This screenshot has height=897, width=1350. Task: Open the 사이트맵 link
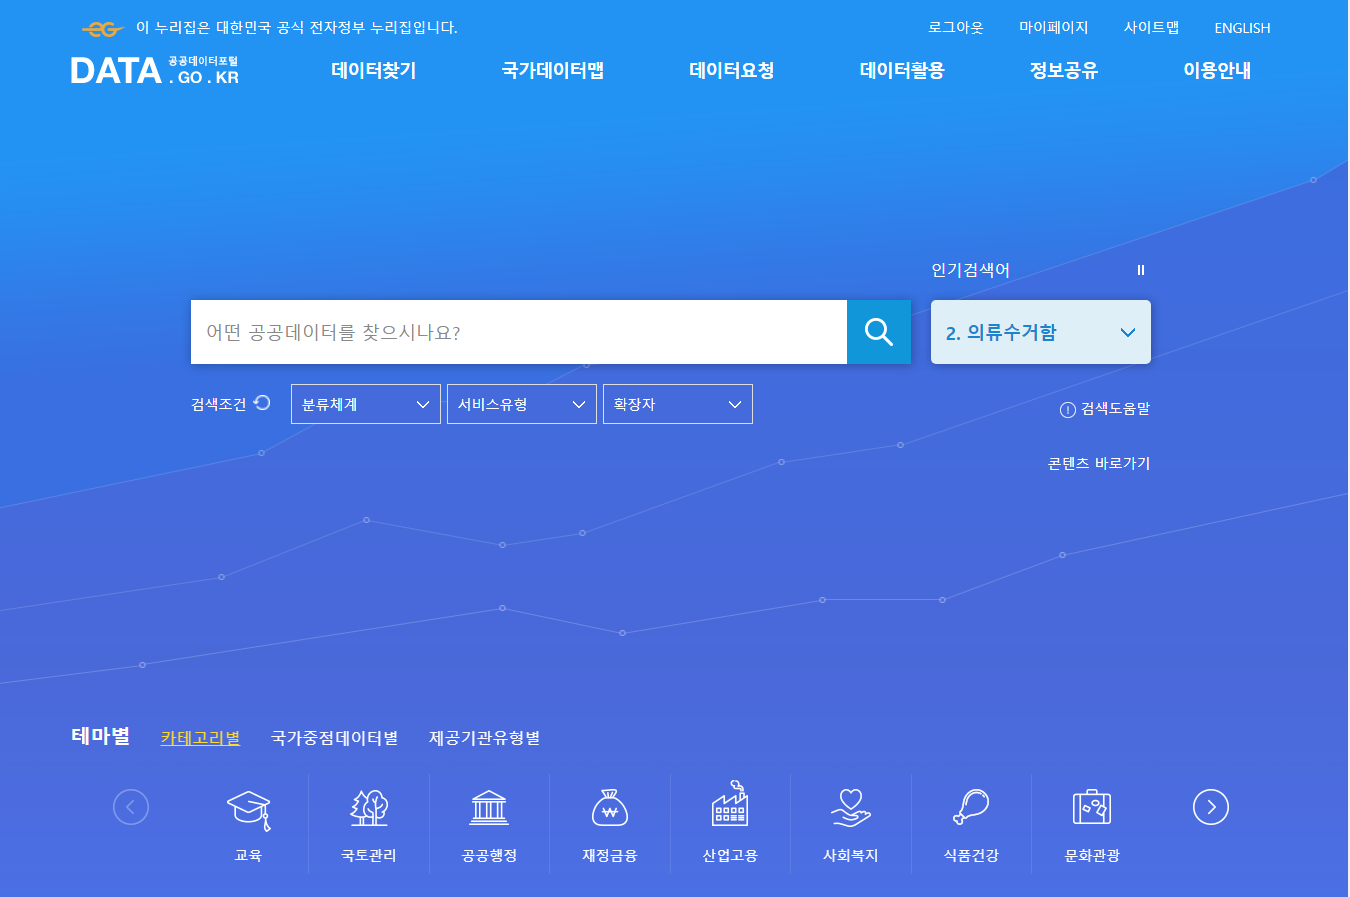1152,28
